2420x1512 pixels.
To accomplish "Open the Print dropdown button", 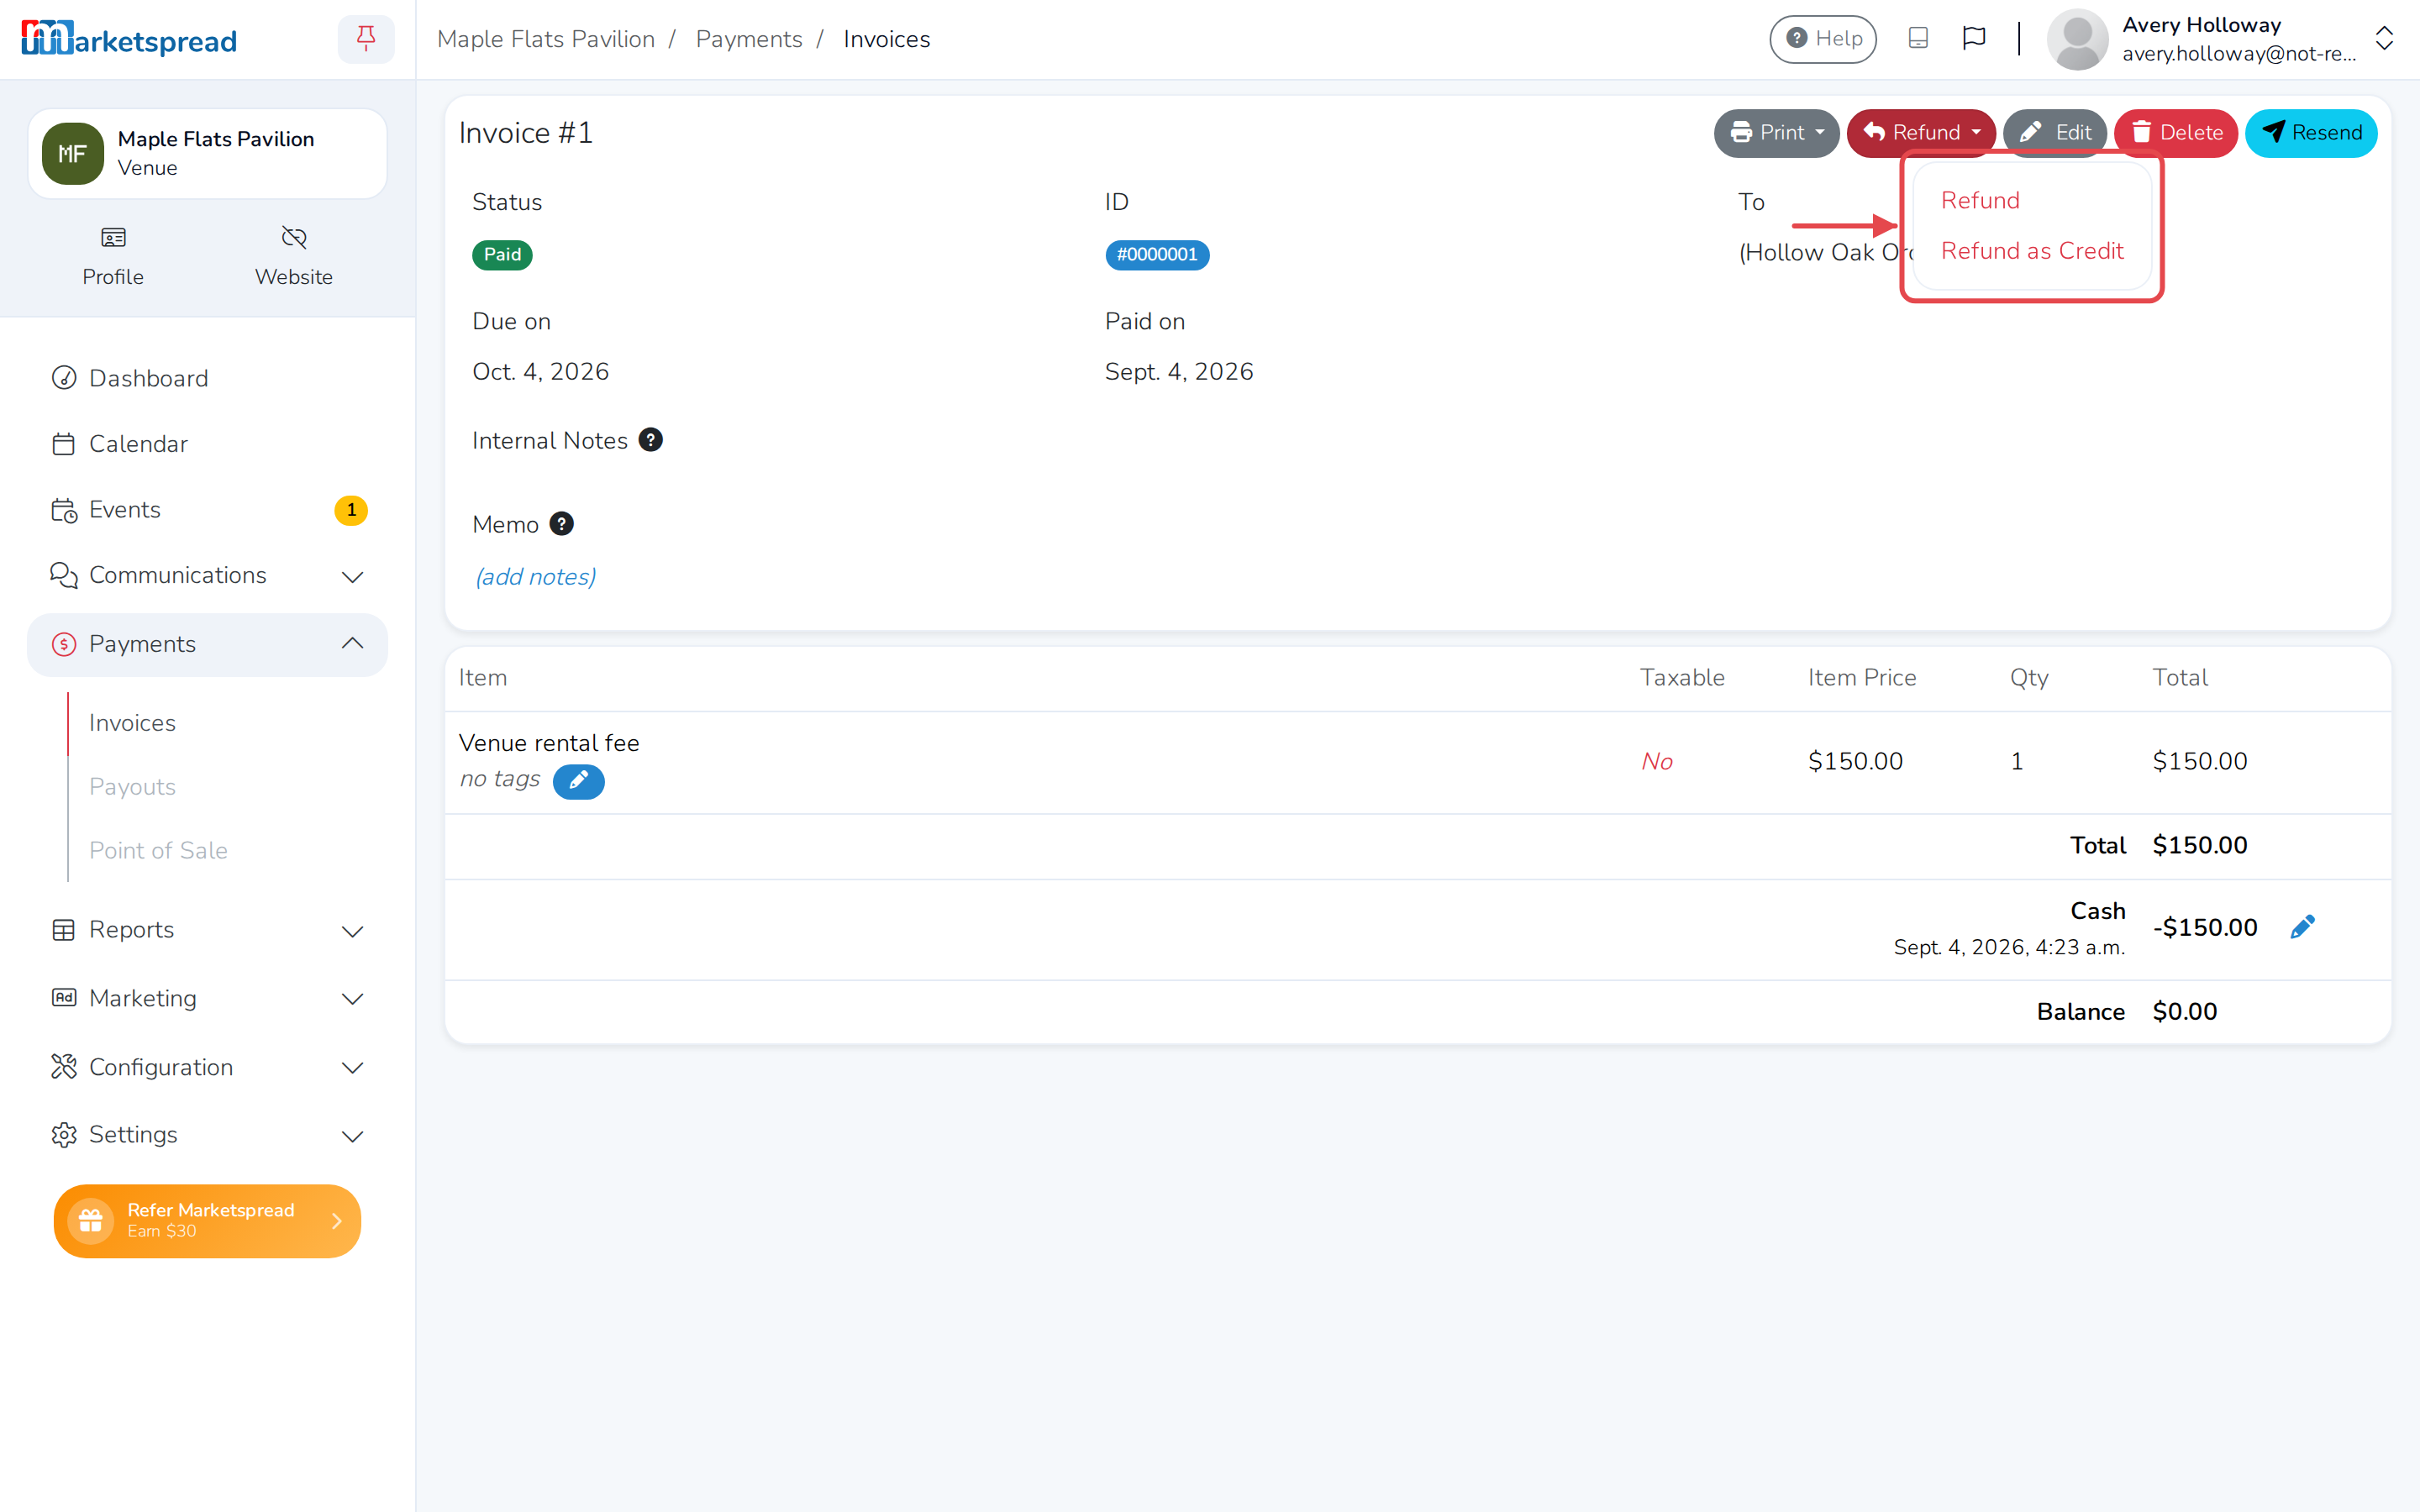I will pyautogui.click(x=1776, y=133).
